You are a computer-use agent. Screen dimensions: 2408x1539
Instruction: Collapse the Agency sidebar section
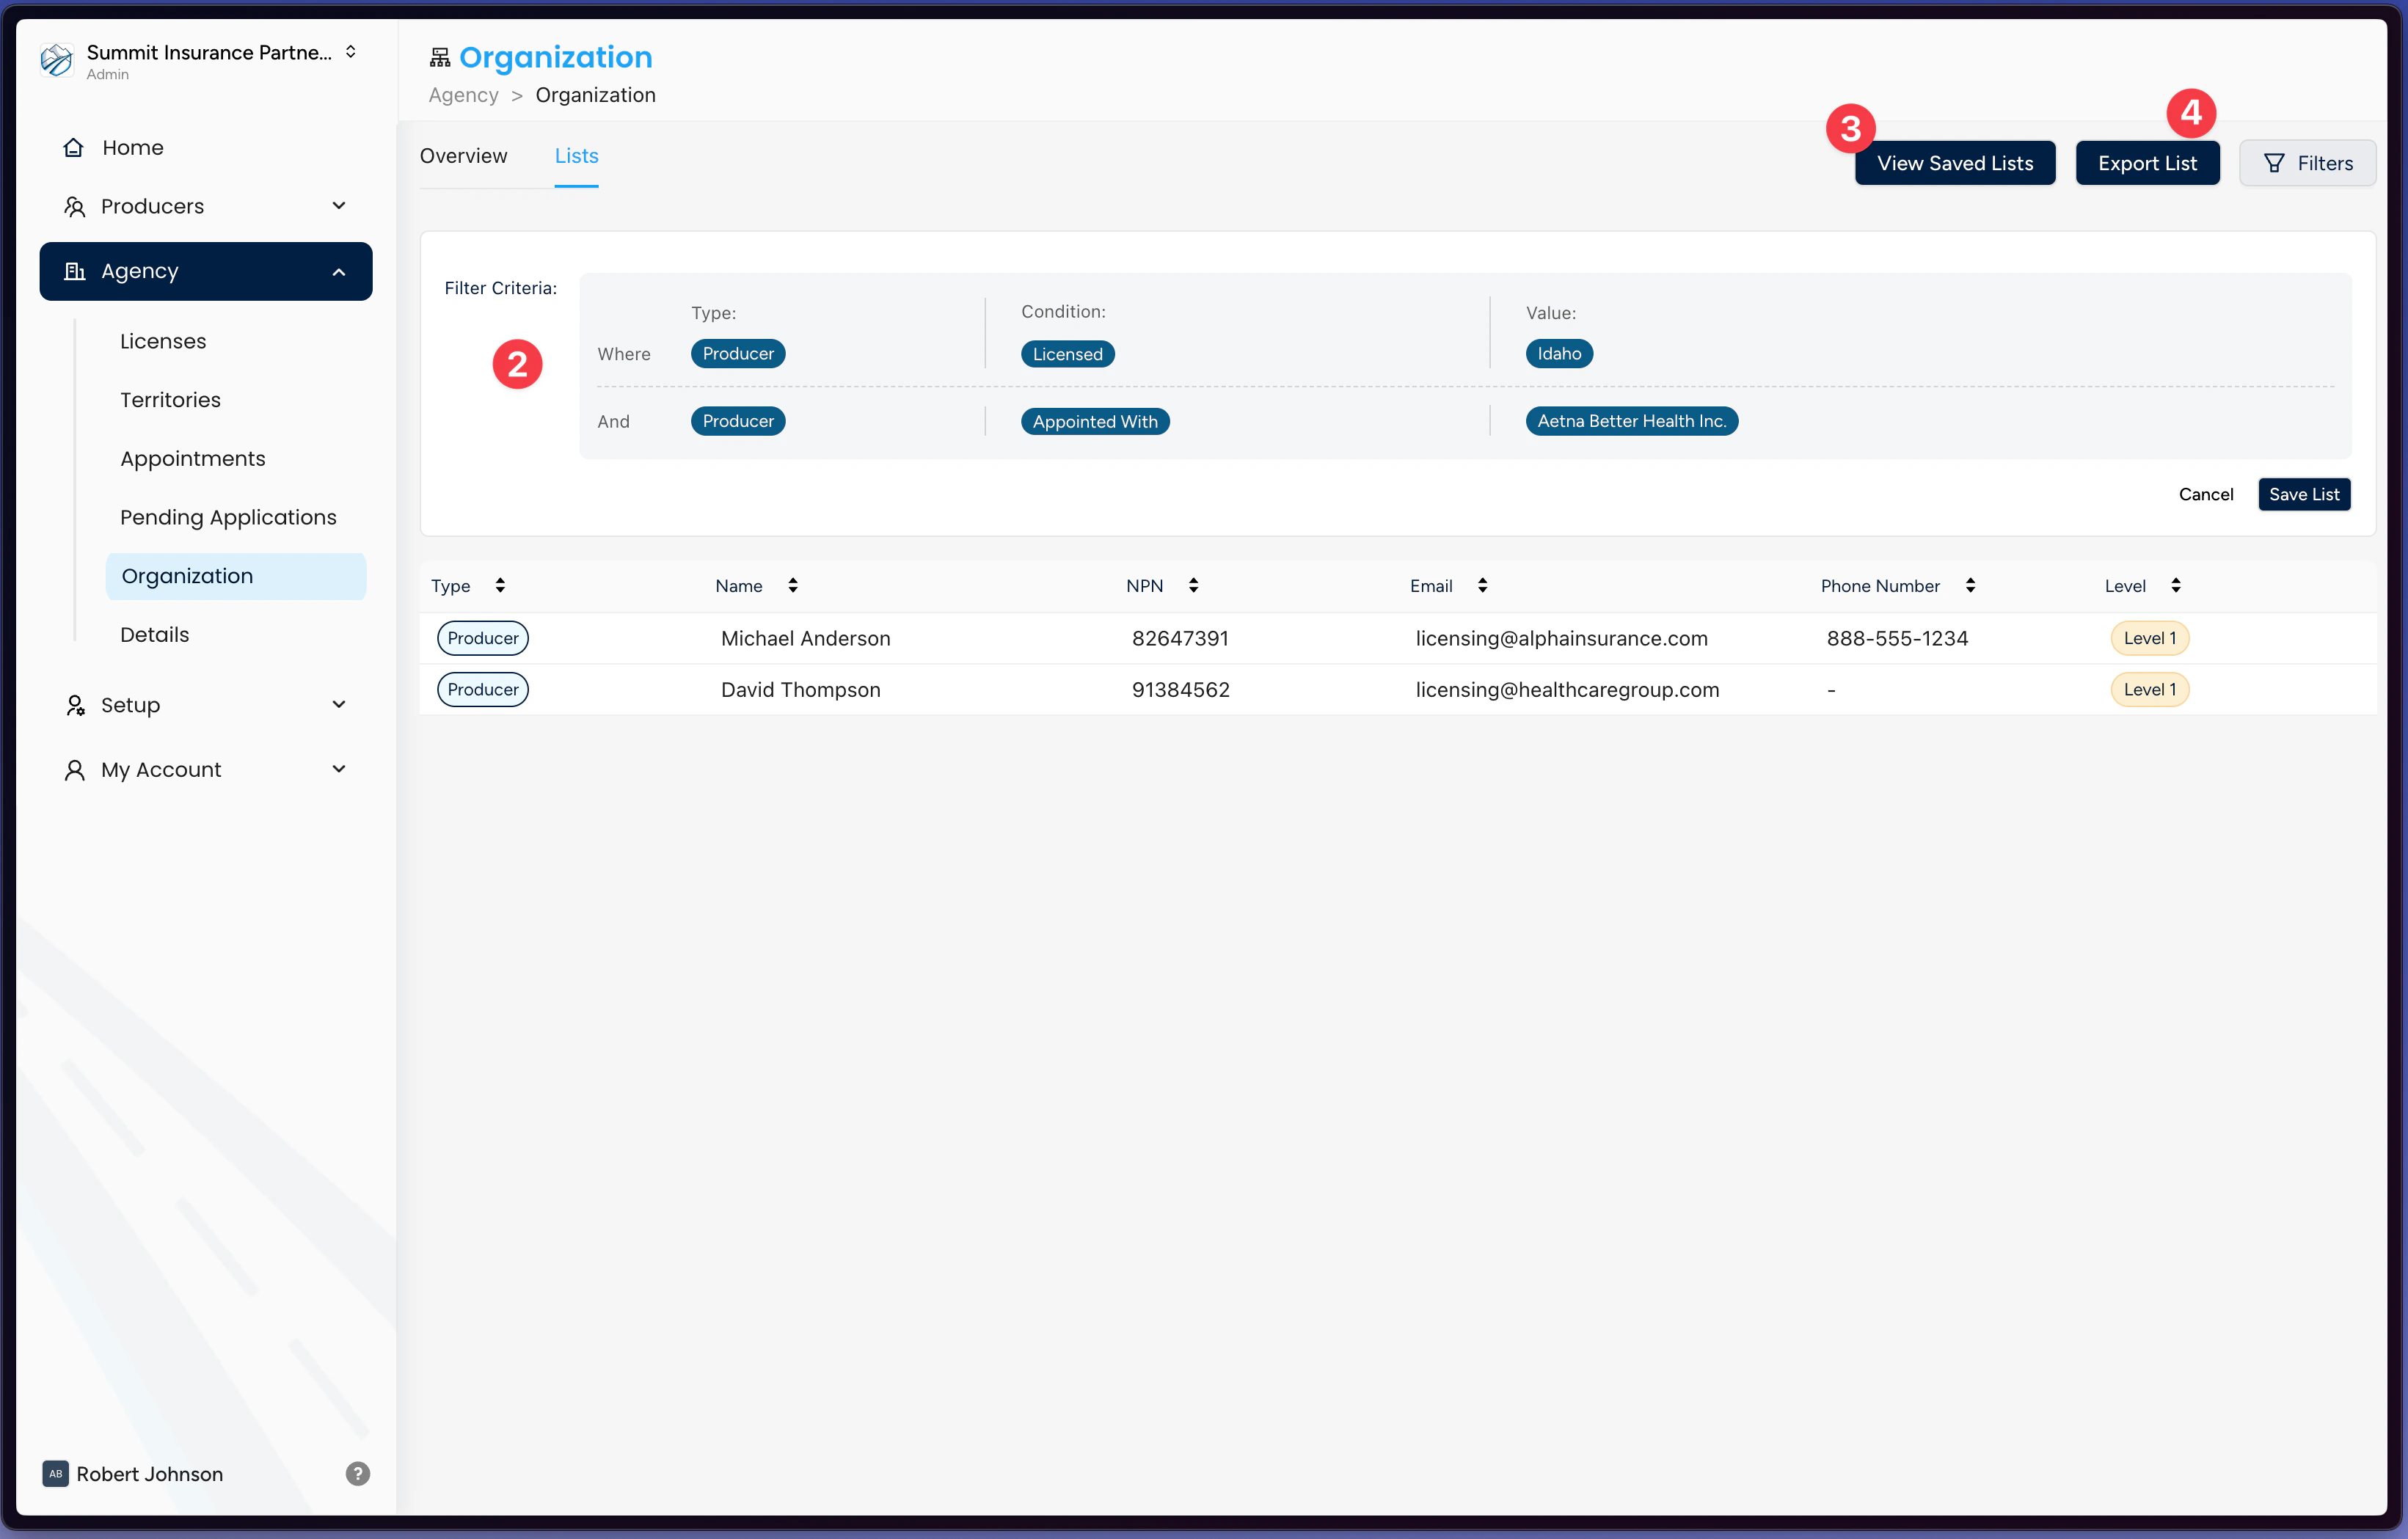(x=339, y=272)
